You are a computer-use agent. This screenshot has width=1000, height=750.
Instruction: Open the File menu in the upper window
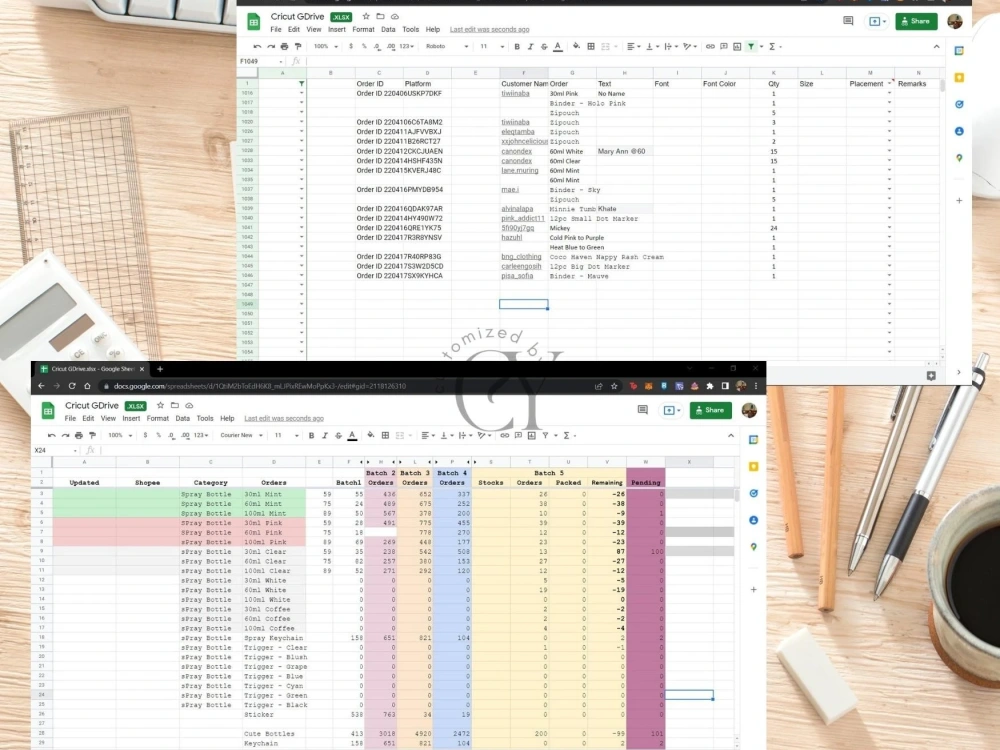(276, 29)
